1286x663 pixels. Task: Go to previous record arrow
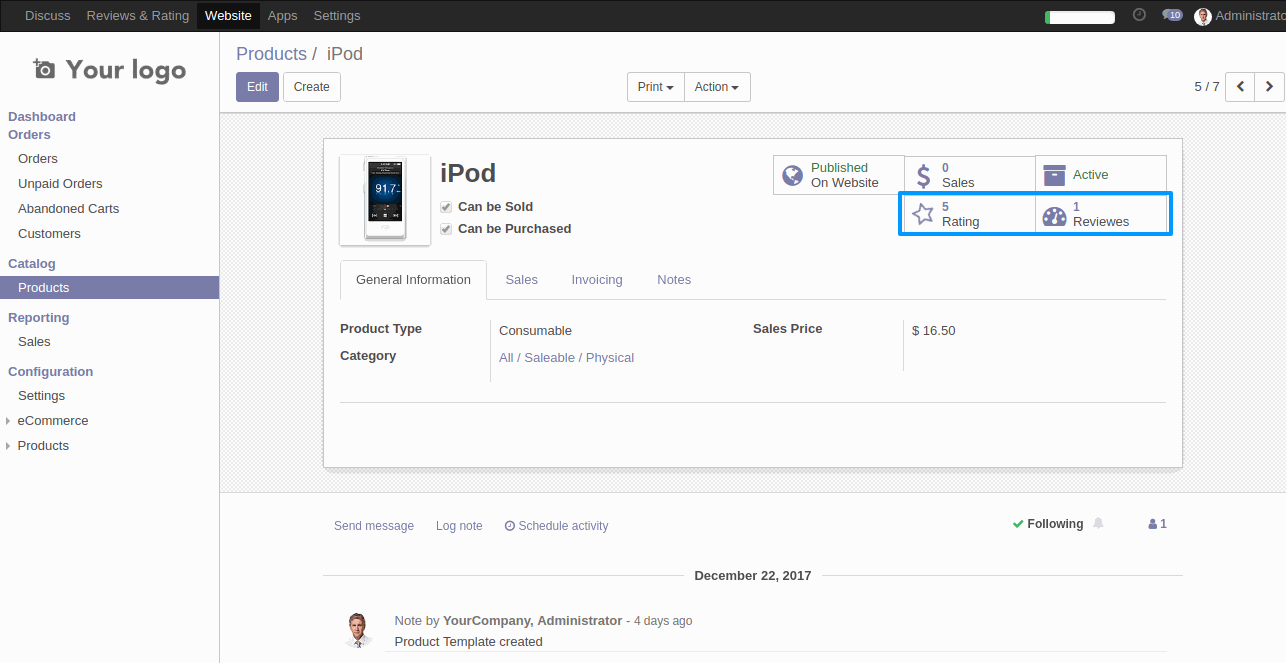coord(1241,87)
